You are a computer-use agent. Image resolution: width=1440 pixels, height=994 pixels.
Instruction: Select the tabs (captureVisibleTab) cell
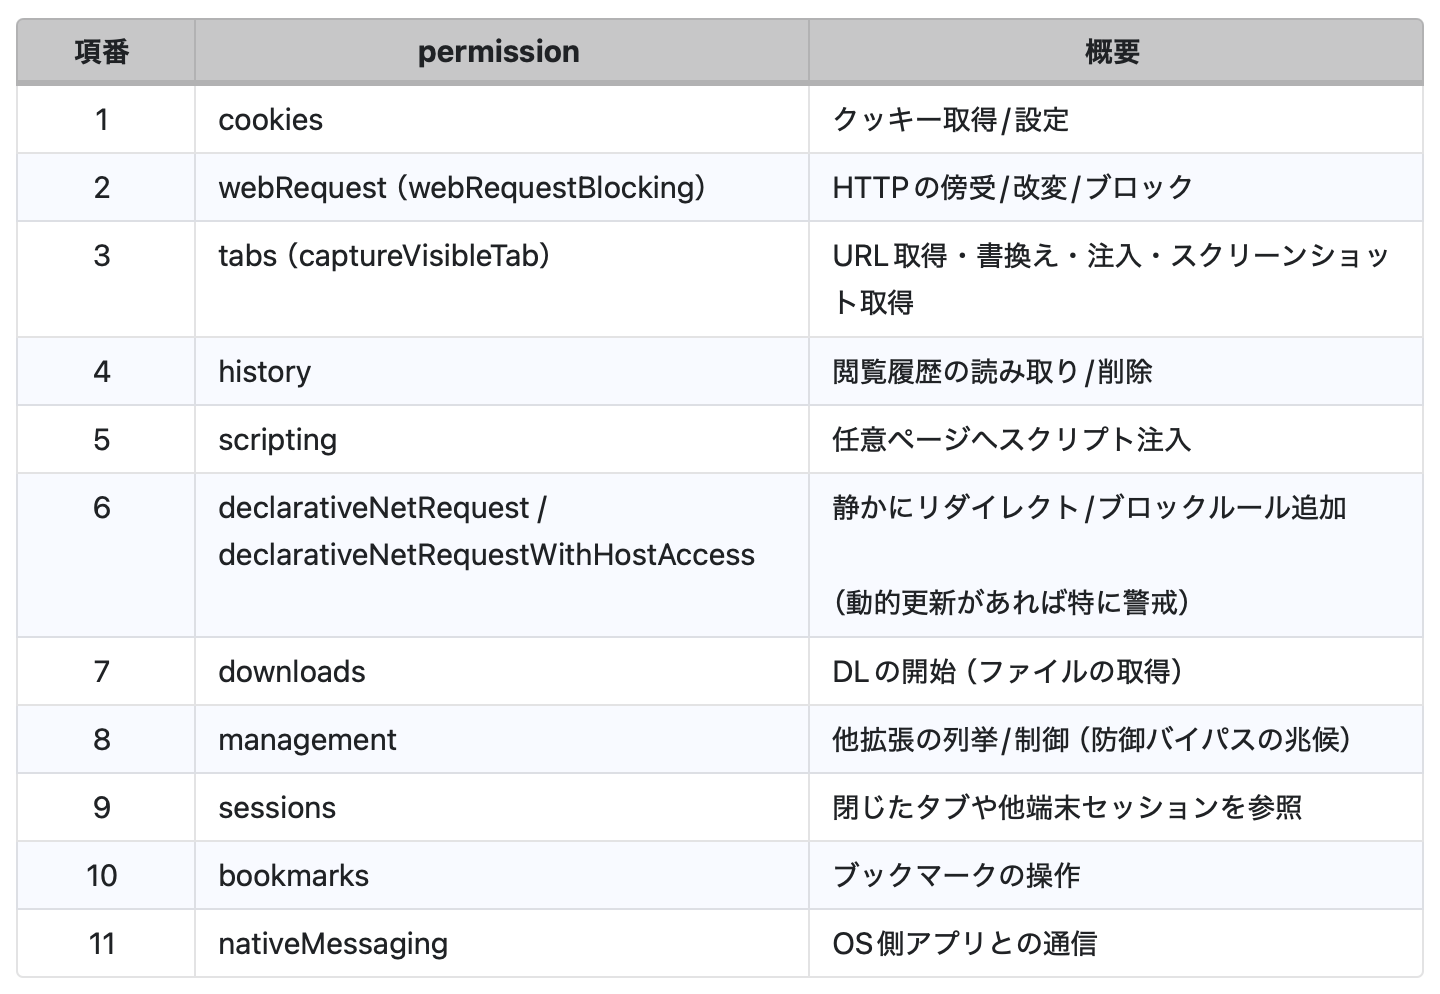[x=385, y=256]
